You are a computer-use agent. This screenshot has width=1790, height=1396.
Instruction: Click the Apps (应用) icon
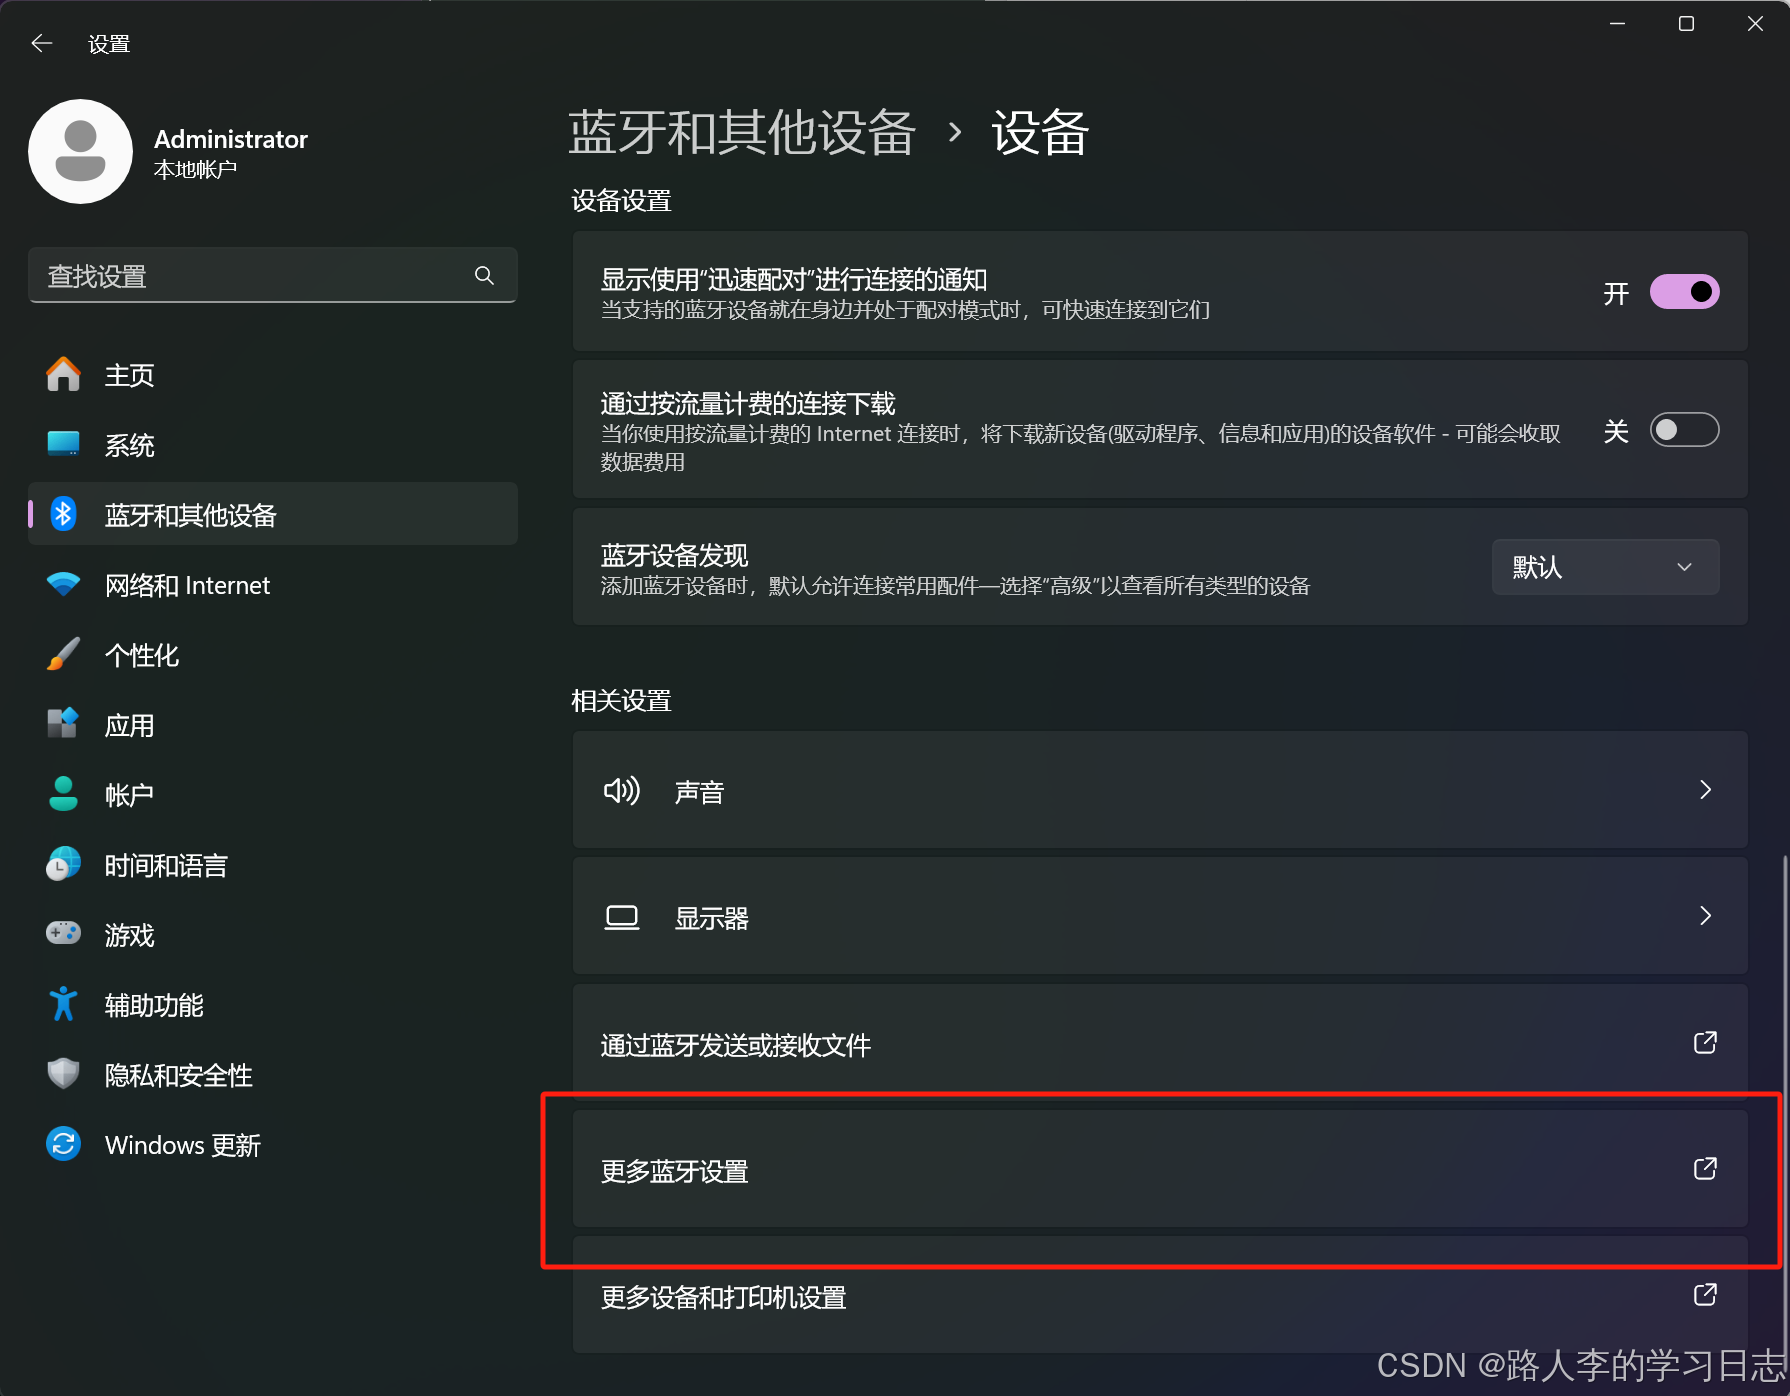(63, 724)
